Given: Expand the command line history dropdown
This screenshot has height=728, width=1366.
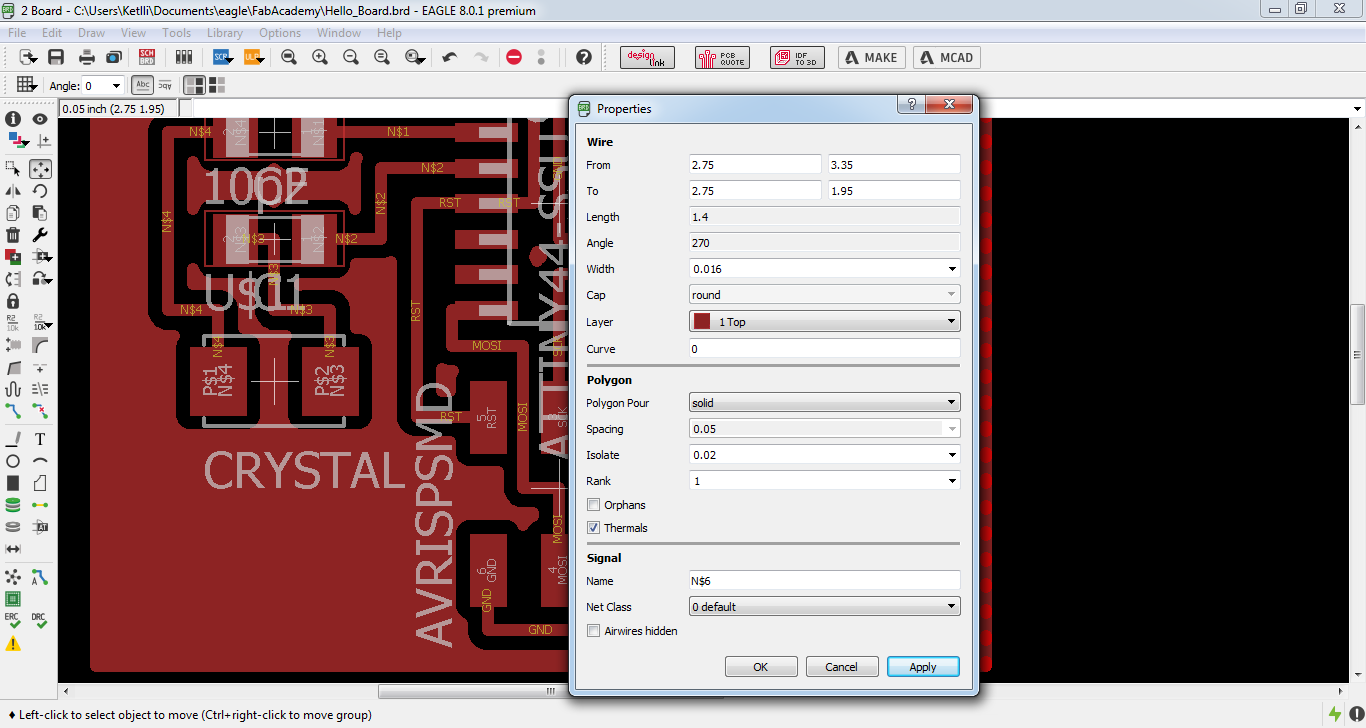Looking at the screenshot, I should tap(1357, 109).
